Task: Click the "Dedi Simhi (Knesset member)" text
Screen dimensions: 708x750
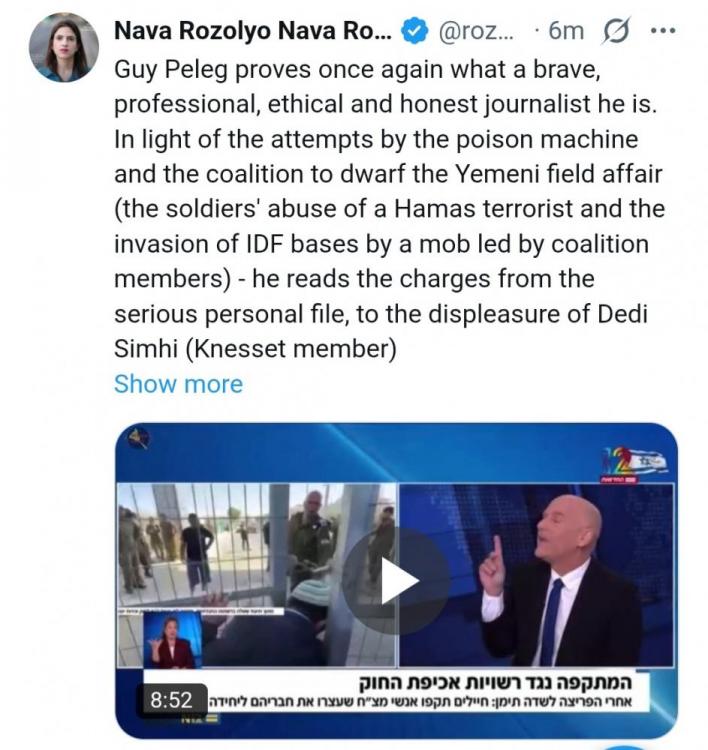Action: (256, 350)
